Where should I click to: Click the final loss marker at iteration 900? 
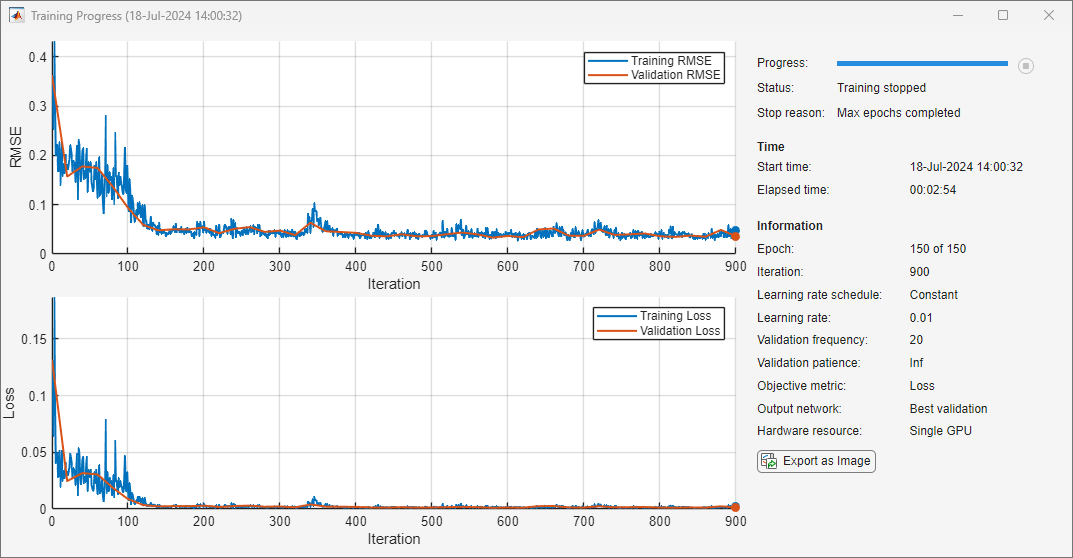tap(735, 507)
